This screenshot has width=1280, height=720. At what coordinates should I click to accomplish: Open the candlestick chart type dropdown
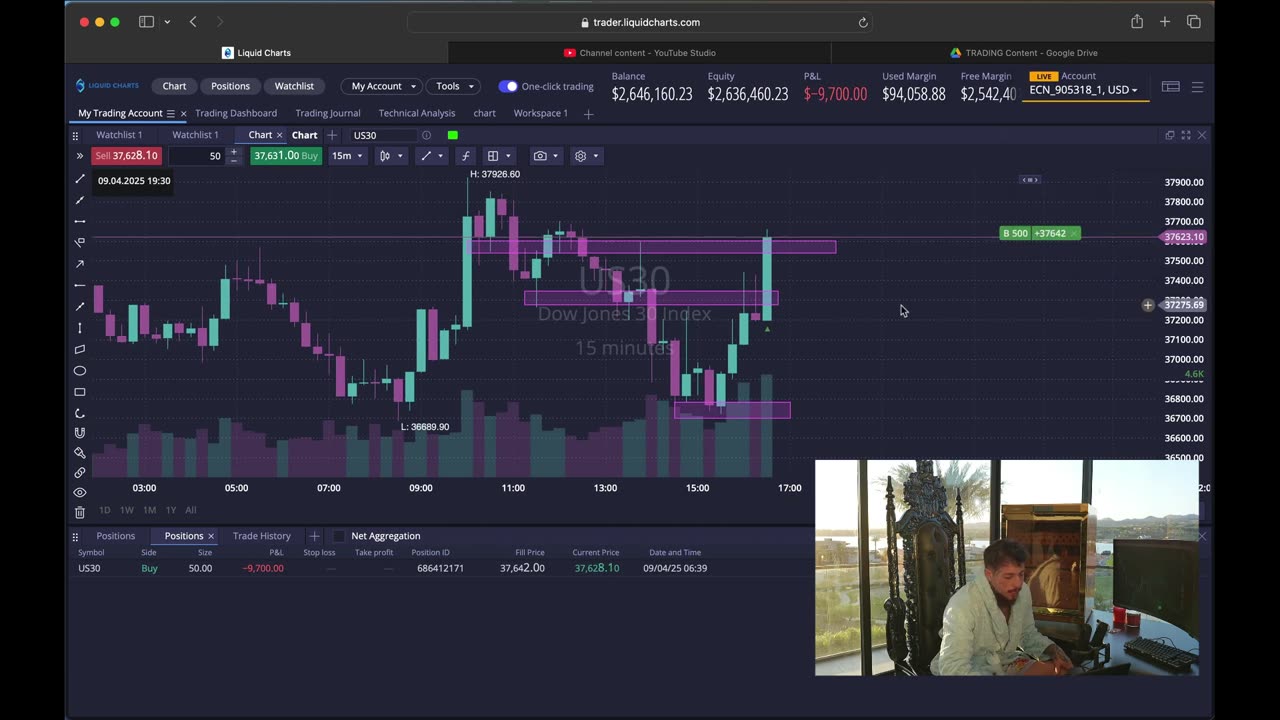[x=391, y=156]
